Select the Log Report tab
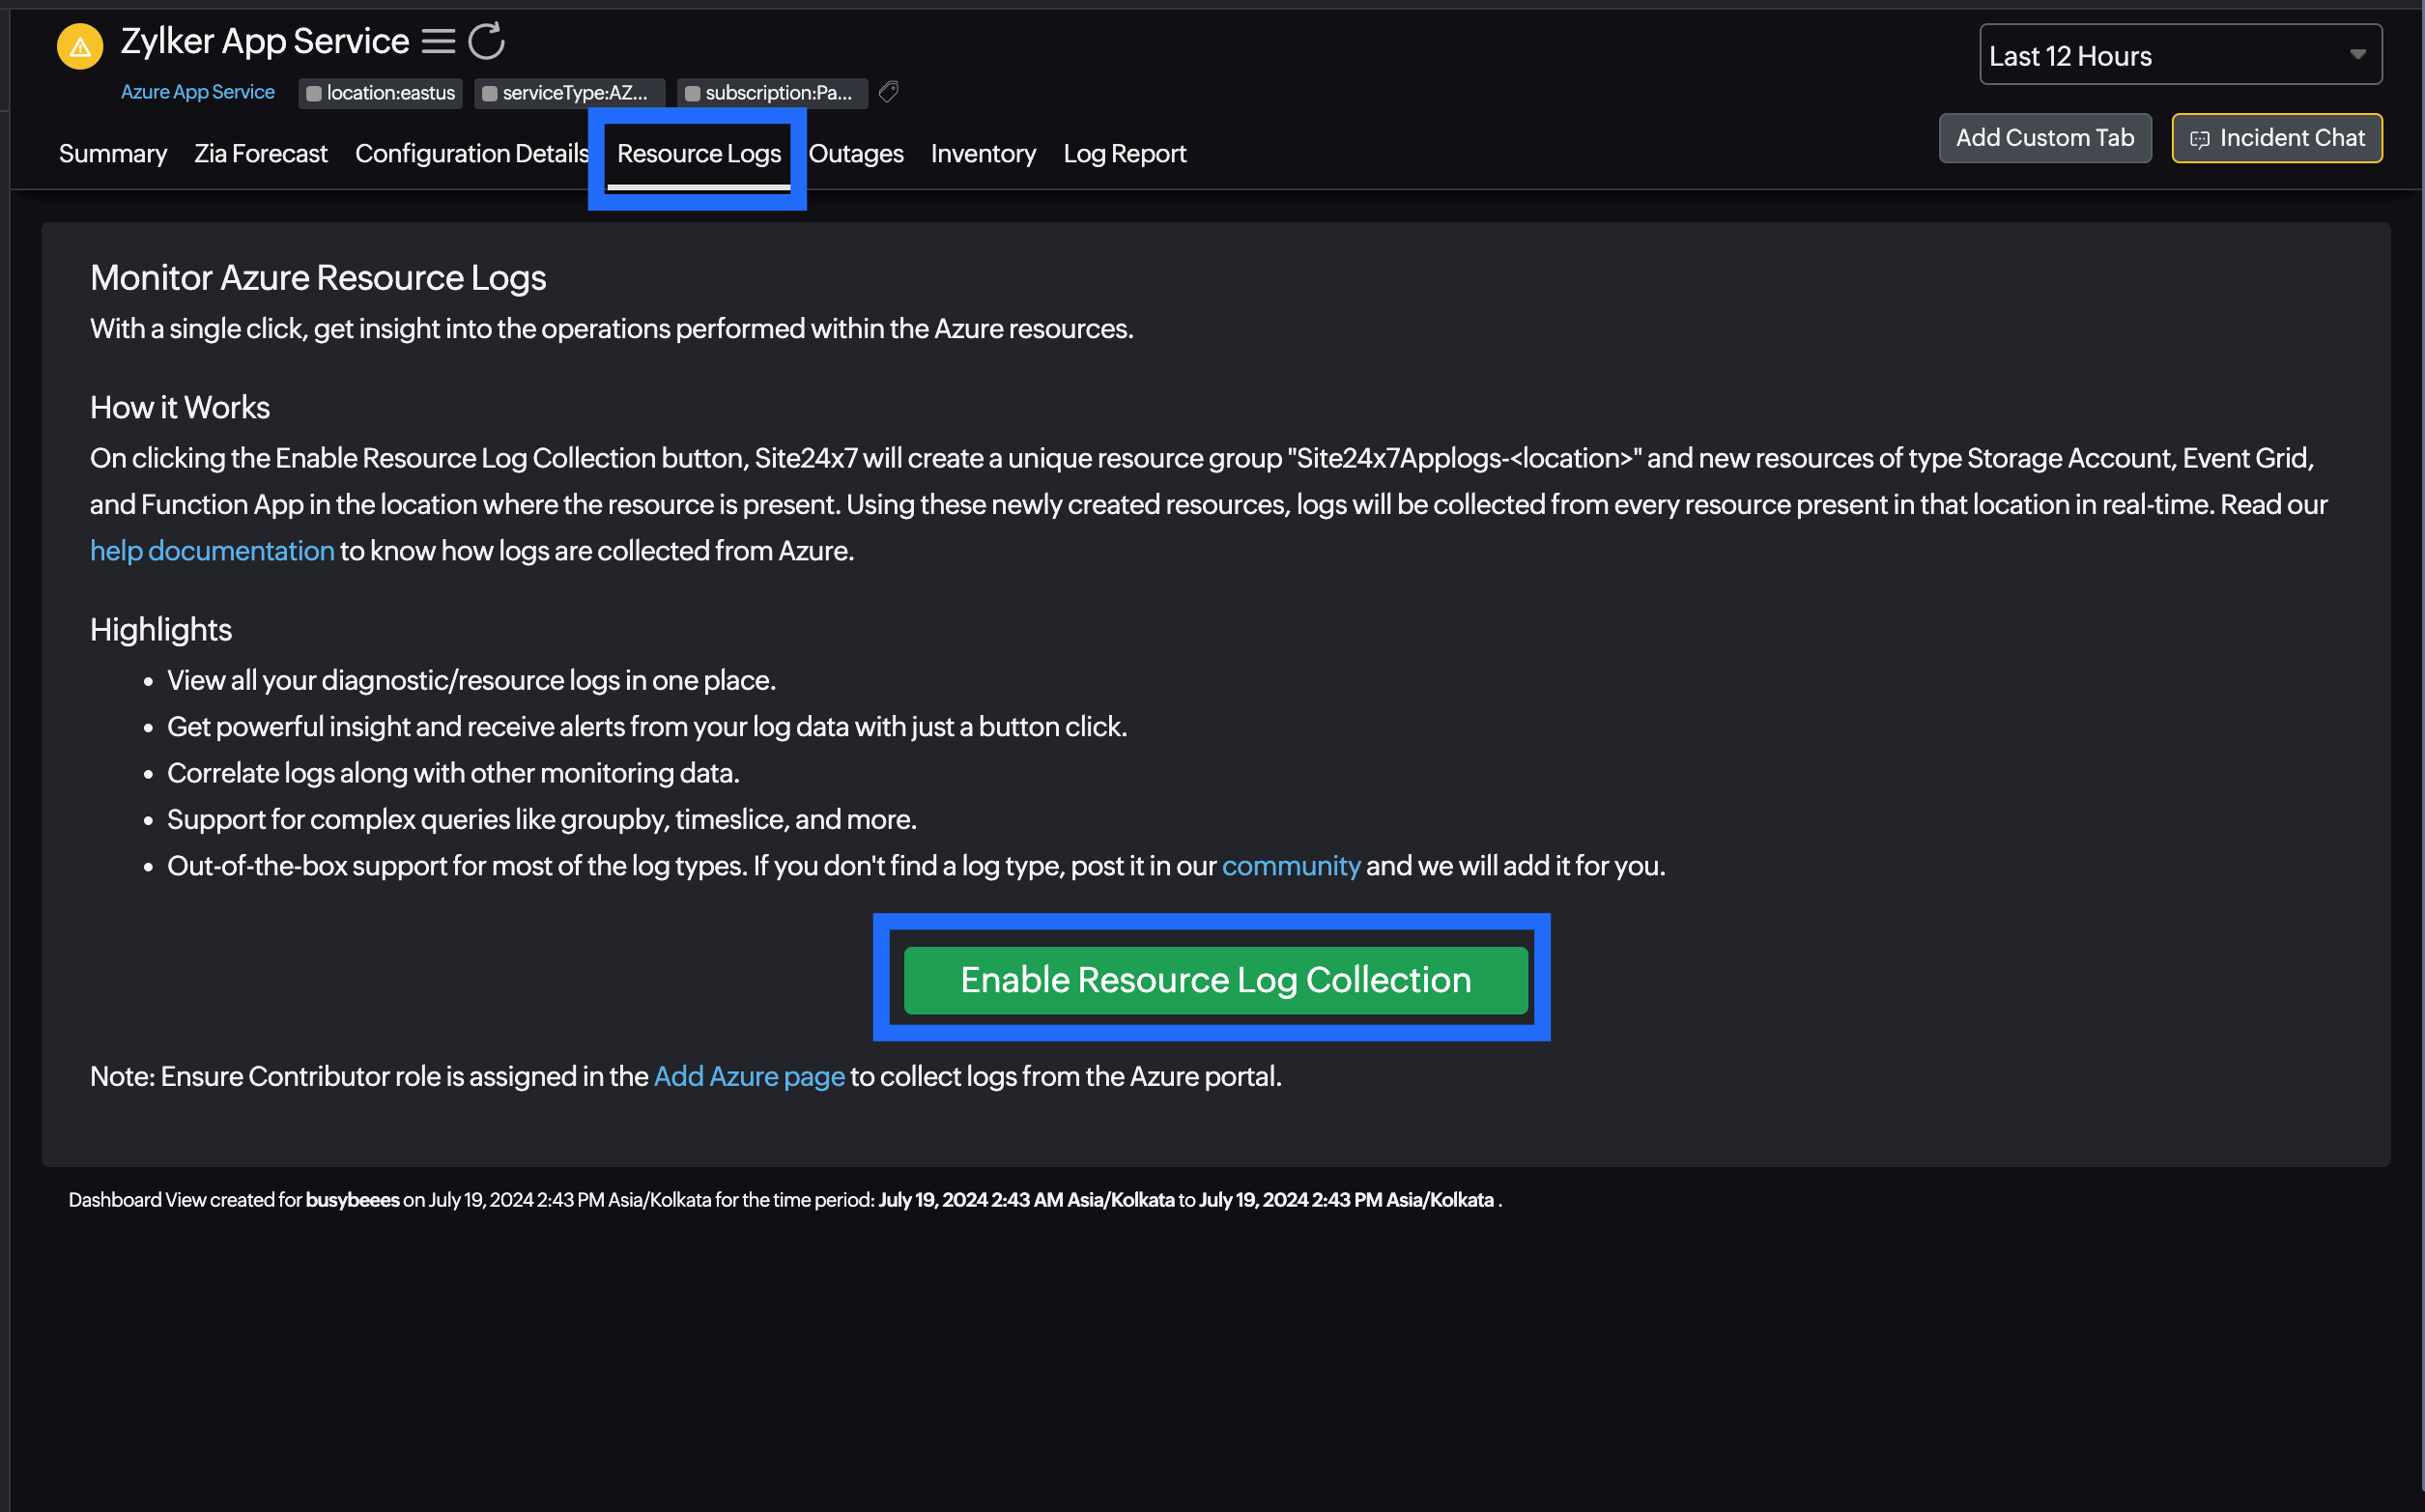Screen dimensions: 2425x1512 pos(1126,154)
